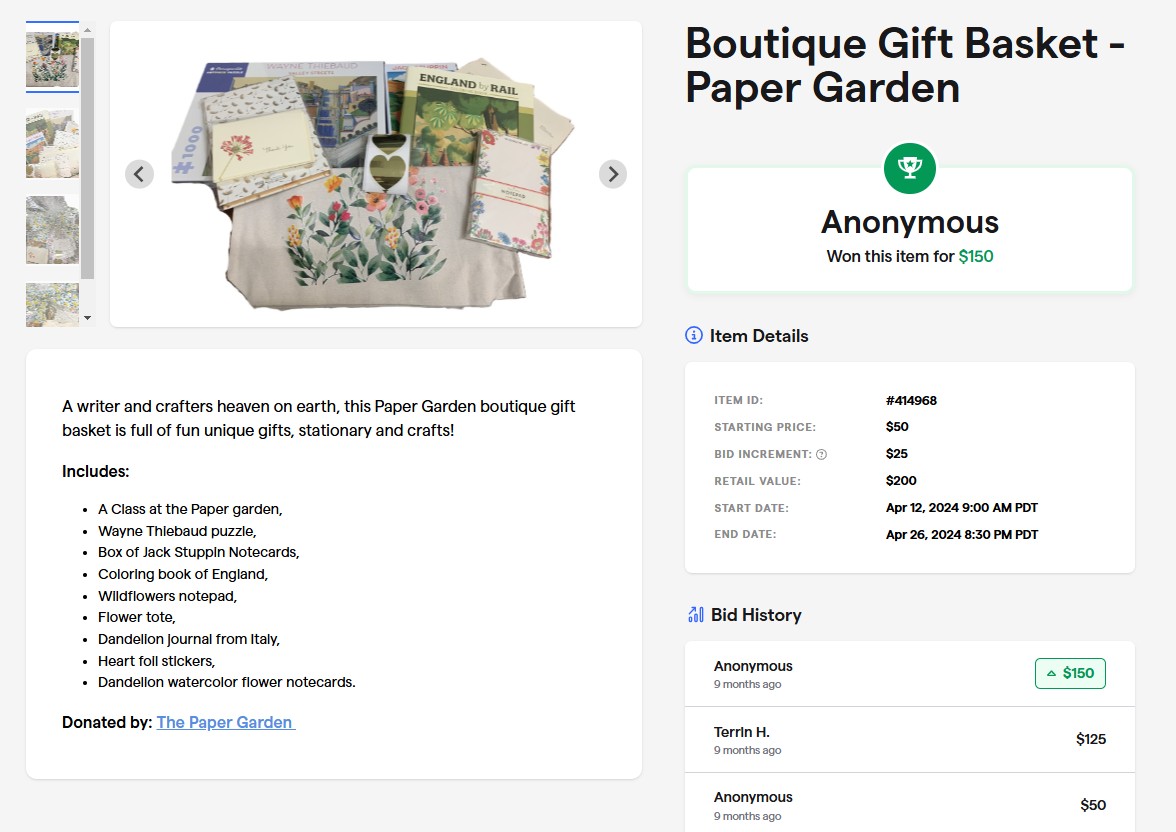Select the partially visible fourth thumbnail
Image resolution: width=1176 pixels, height=832 pixels.
click(x=52, y=304)
